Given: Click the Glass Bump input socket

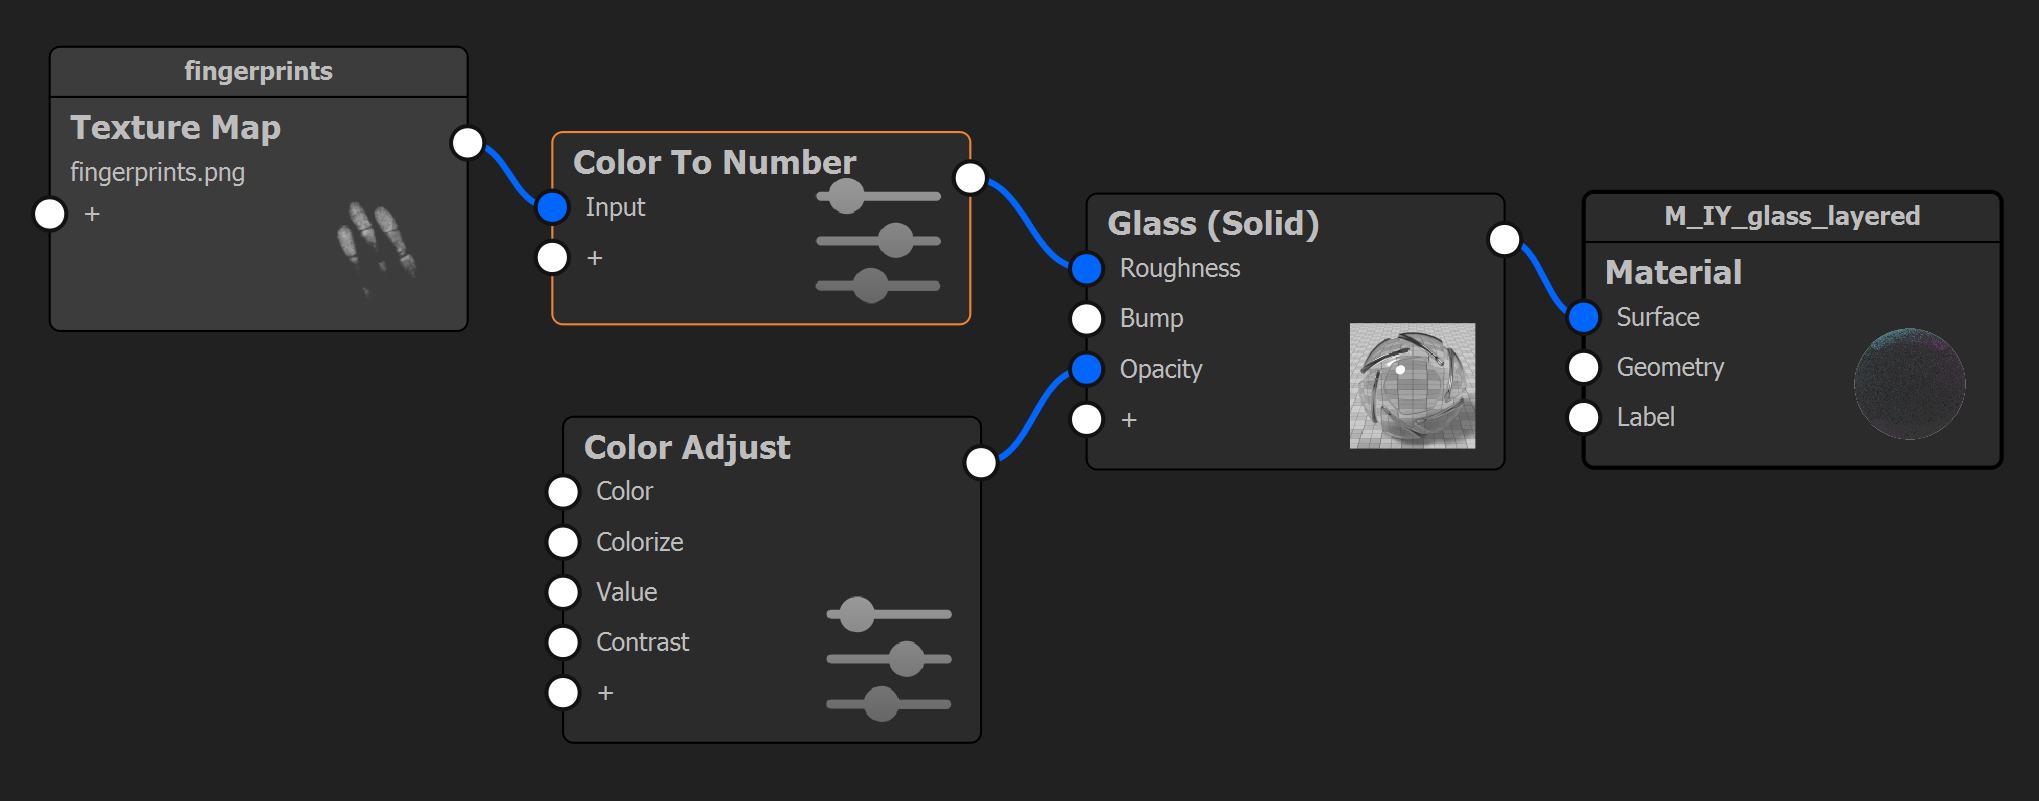Looking at the screenshot, I should coord(1086,318).
